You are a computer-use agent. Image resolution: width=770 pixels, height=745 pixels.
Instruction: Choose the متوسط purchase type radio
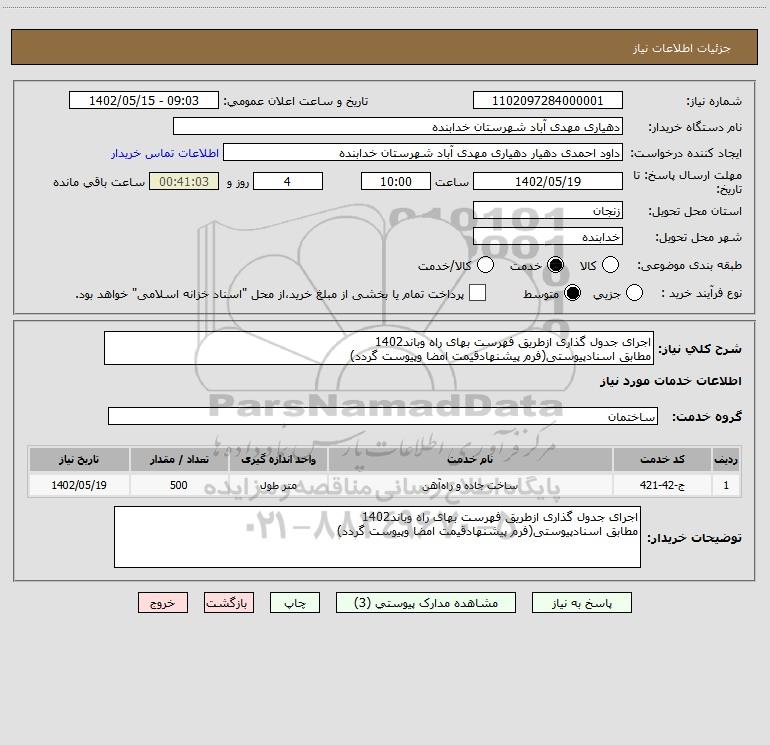click(572, 293)
